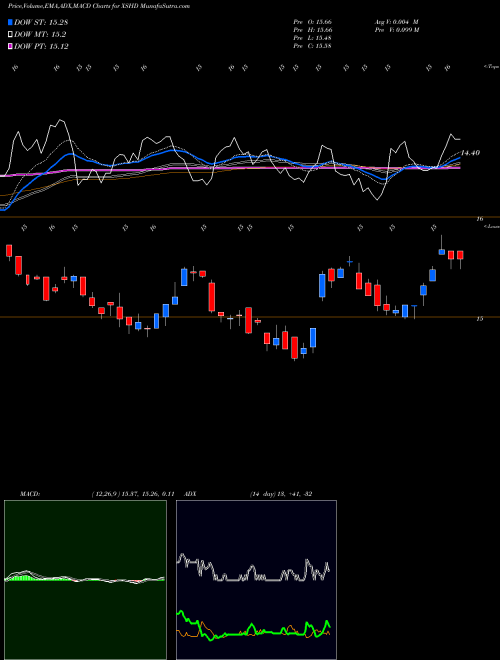This screenshot has height=660, width=500.
Task: Click the 'Pre V: 0.099 M' volume text
Action: pos(396,30)
